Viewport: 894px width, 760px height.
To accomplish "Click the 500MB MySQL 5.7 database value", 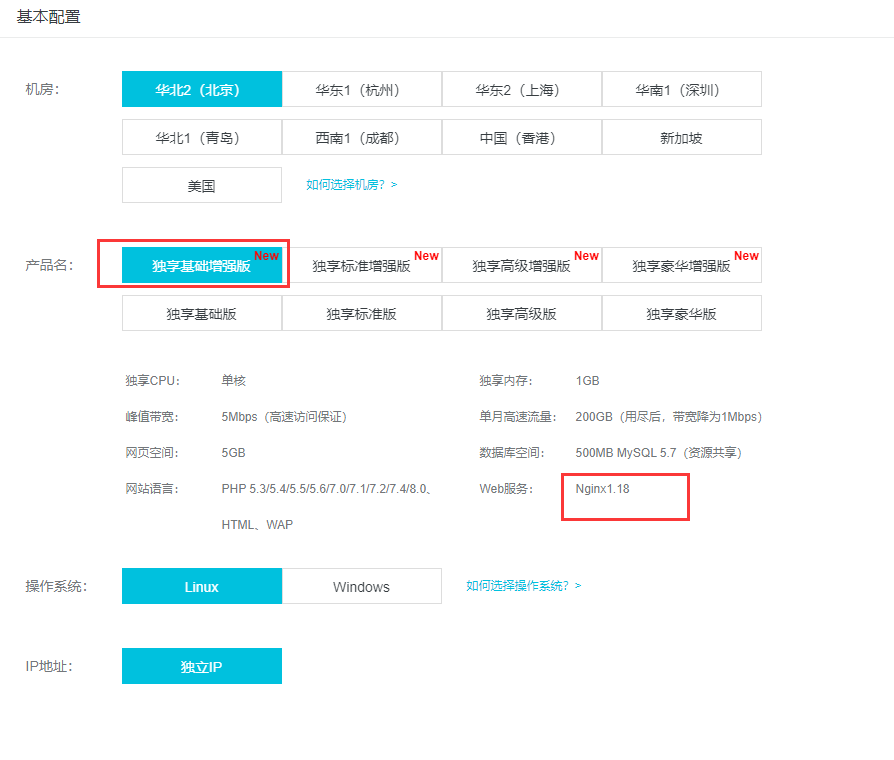I will pos(659,453).
